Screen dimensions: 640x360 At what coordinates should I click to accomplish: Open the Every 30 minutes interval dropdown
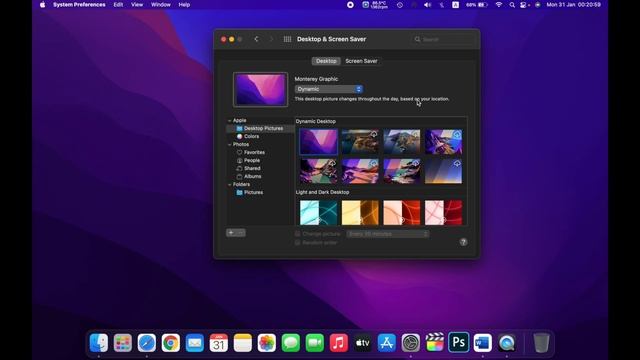(x=388, y=234)
